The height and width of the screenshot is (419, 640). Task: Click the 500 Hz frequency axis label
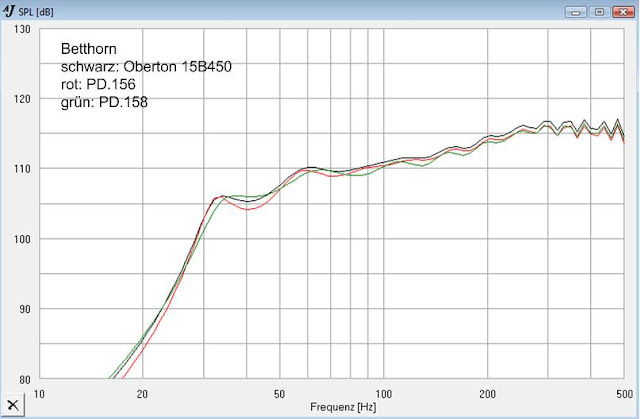coord(624,394)
